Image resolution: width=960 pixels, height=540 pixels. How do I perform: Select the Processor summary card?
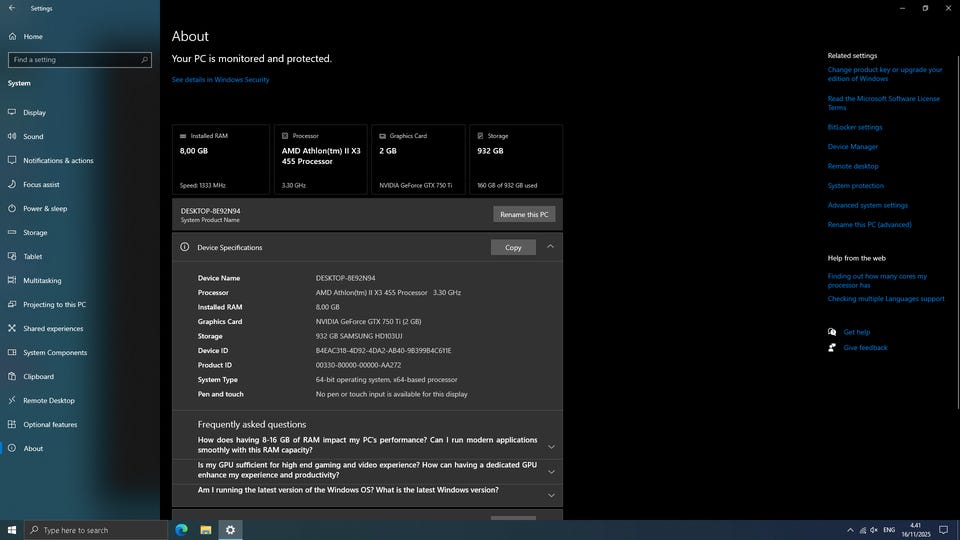click(x=321, y=159)
